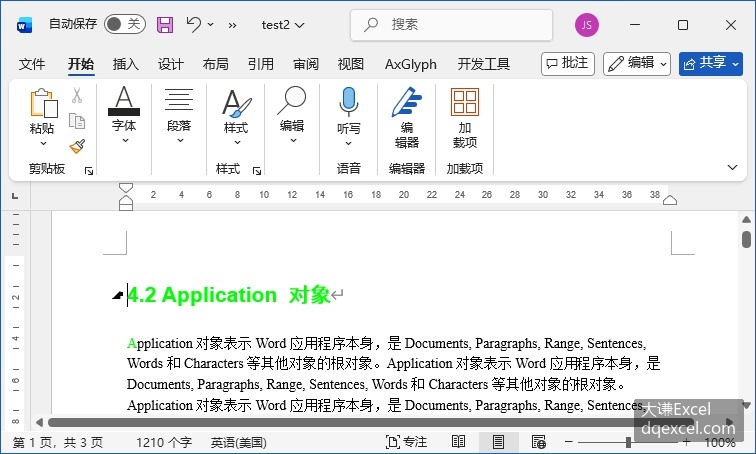The image size is (756, 454).
Task: Collapse the ribbon with chevron
Action: click(x=732, y=167)
